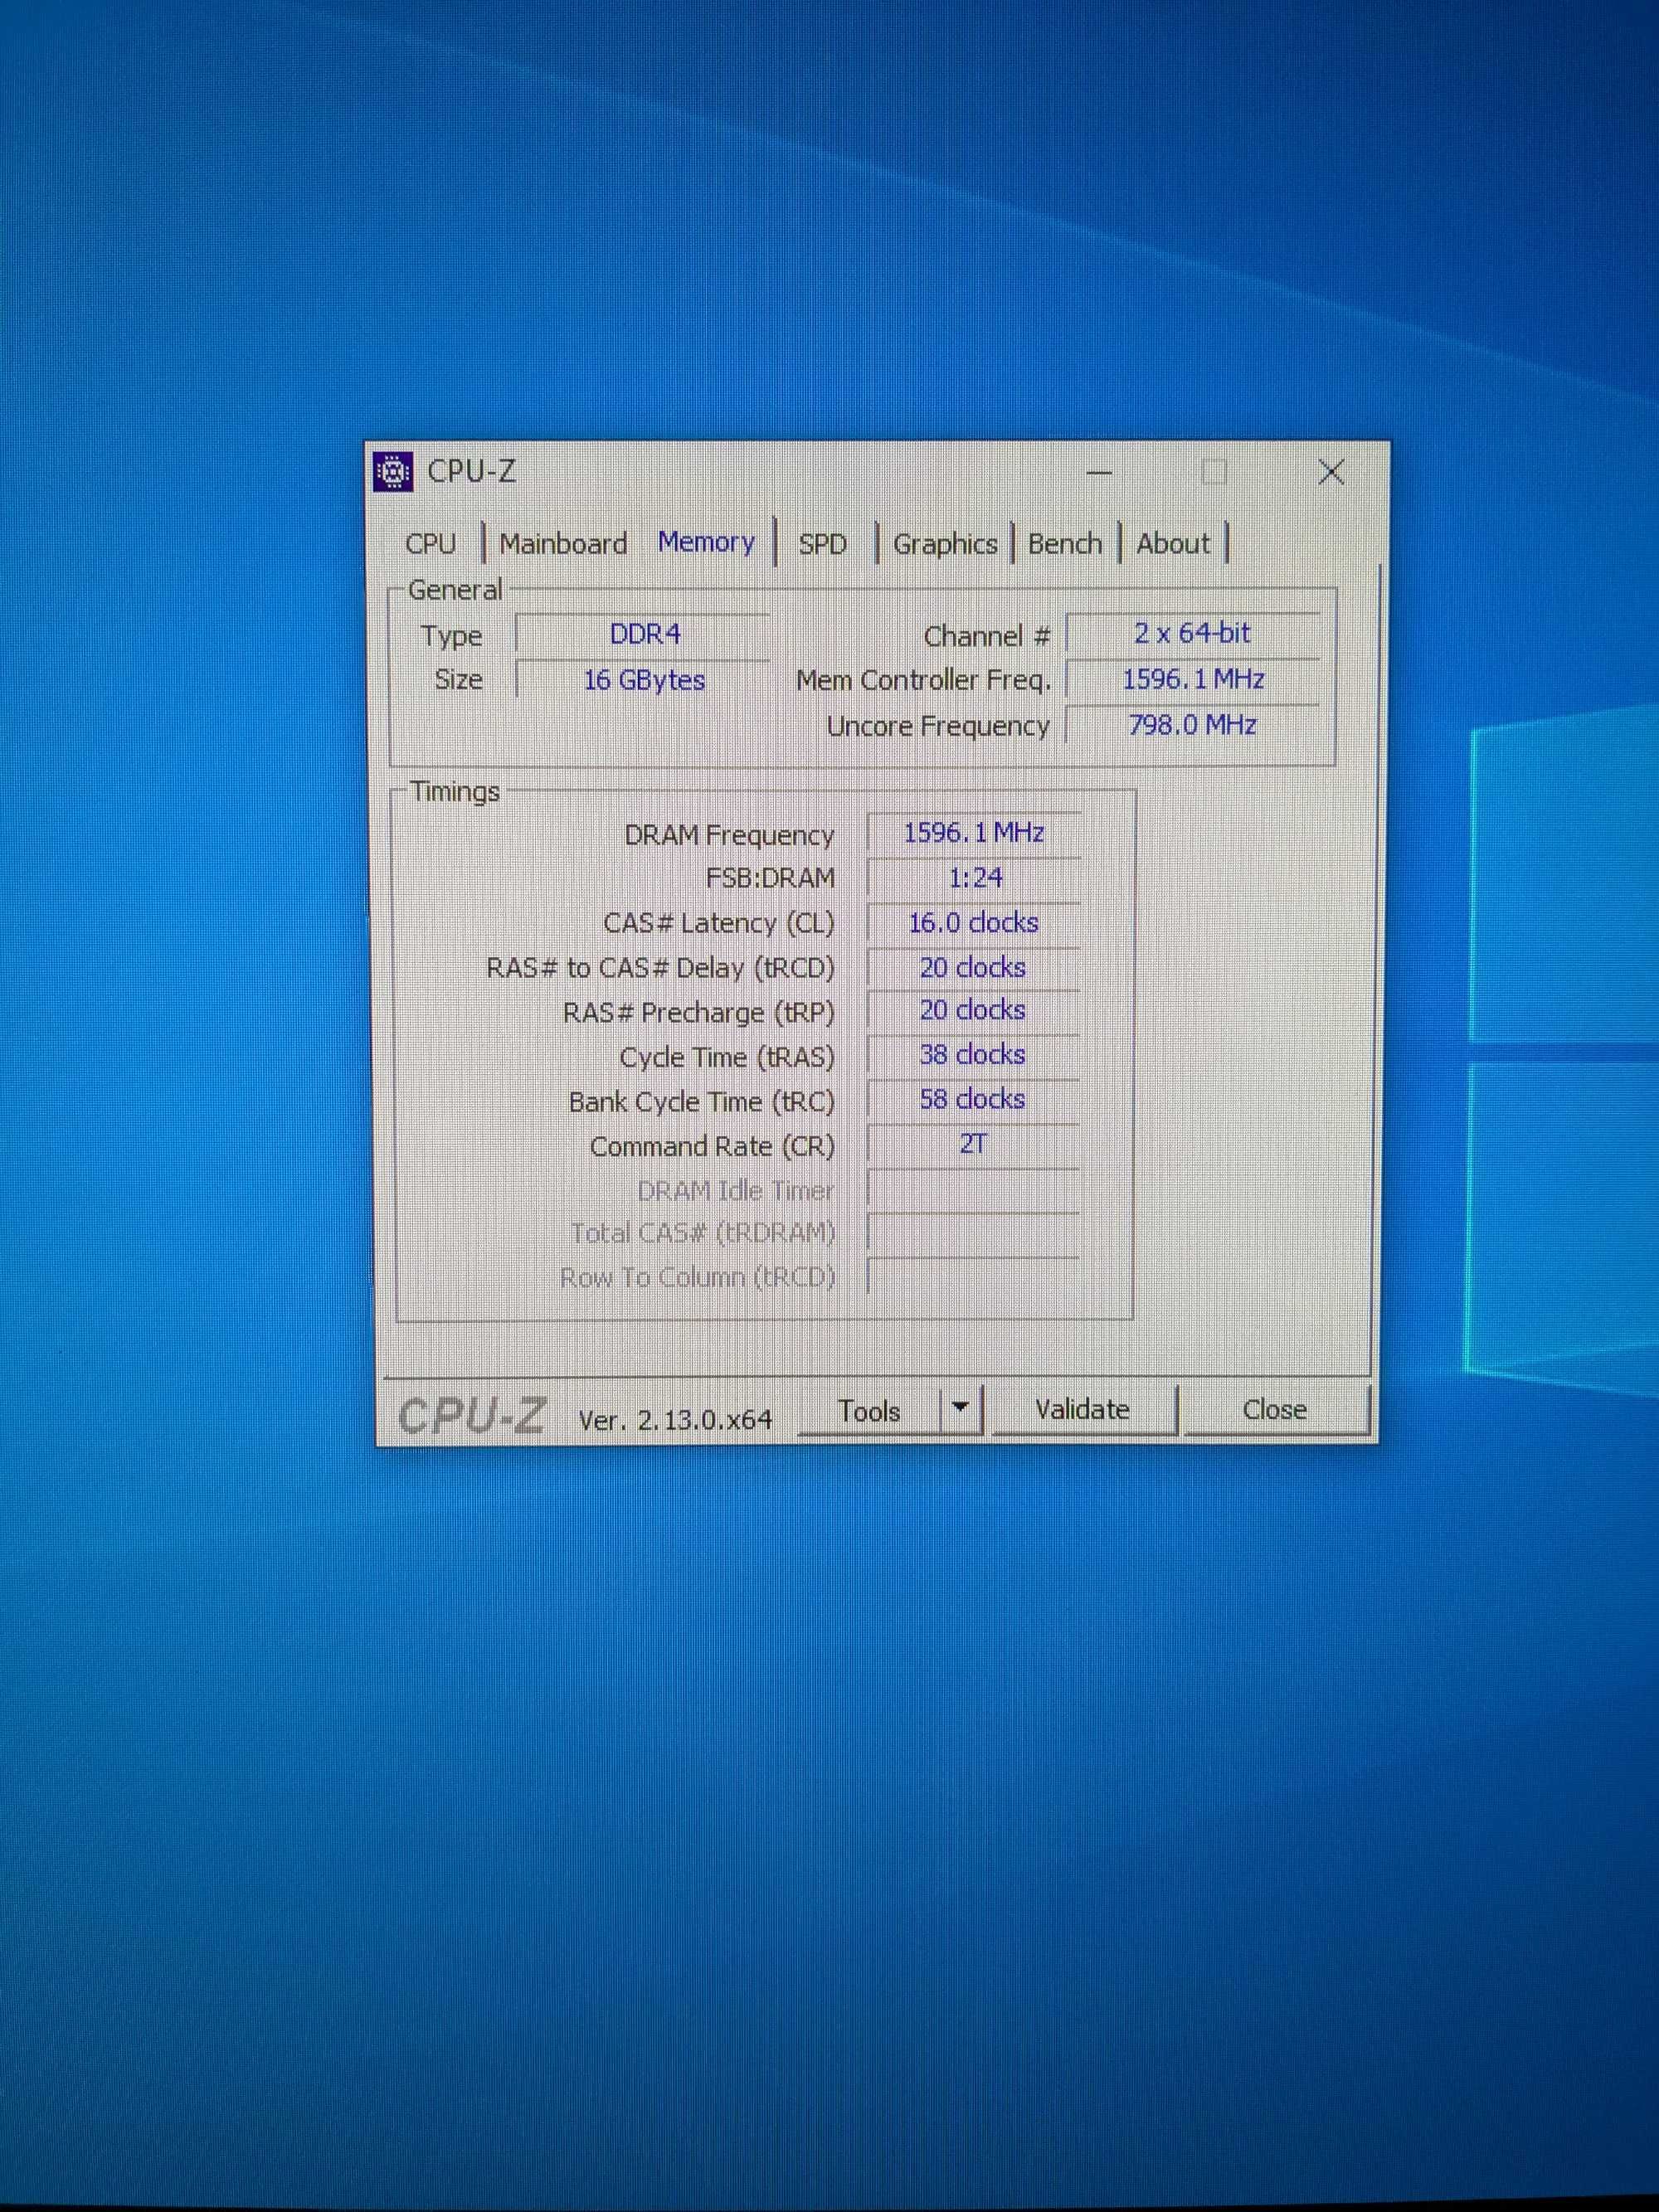Click the DDR4 memory type value
Screen dimensions: 1659x2212
pos(644,634)
